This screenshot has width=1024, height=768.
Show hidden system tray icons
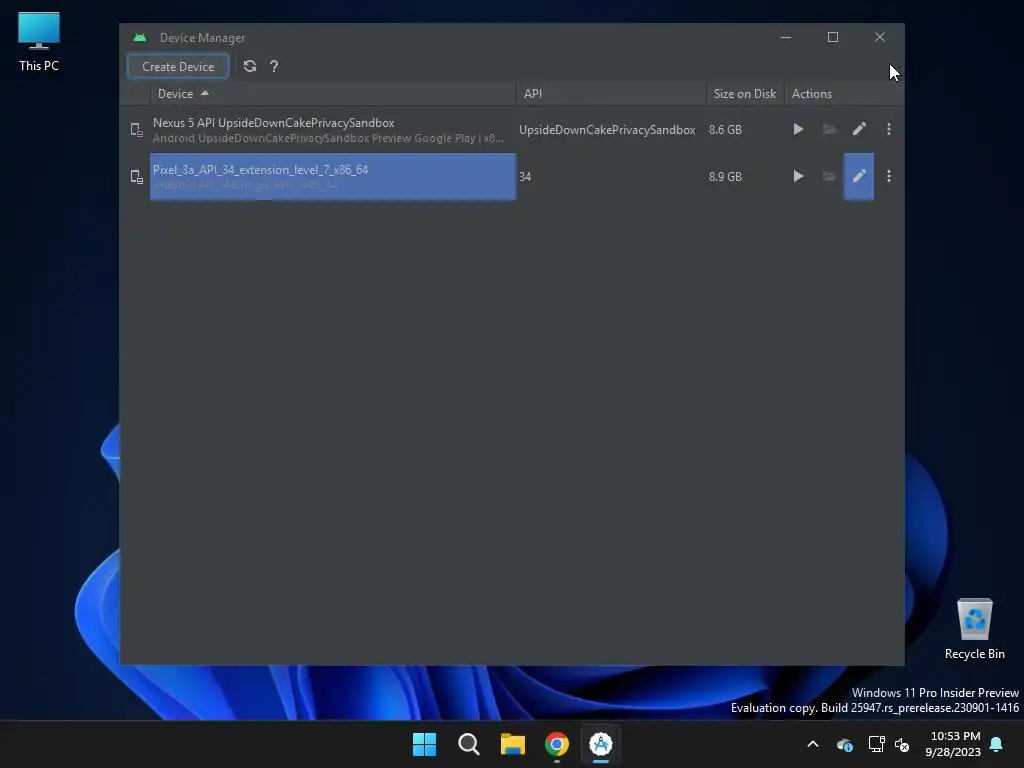tap(813, 744)
